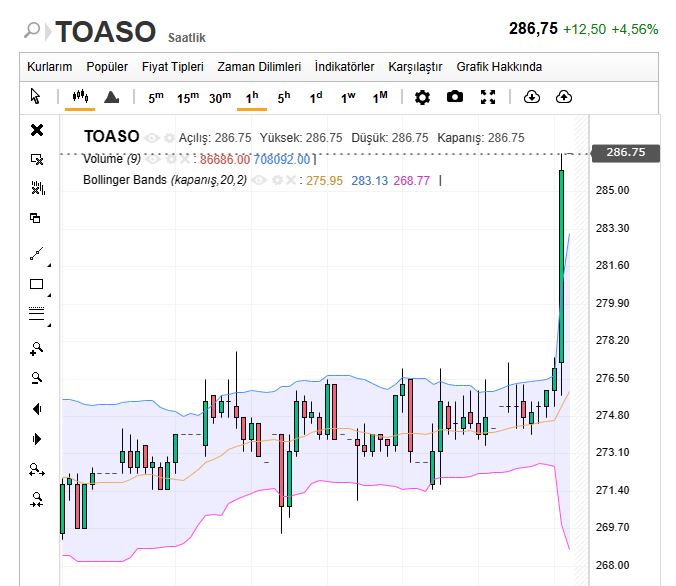
Task: Click the TOASO symbol title
Action: click(x=106, y=31)
